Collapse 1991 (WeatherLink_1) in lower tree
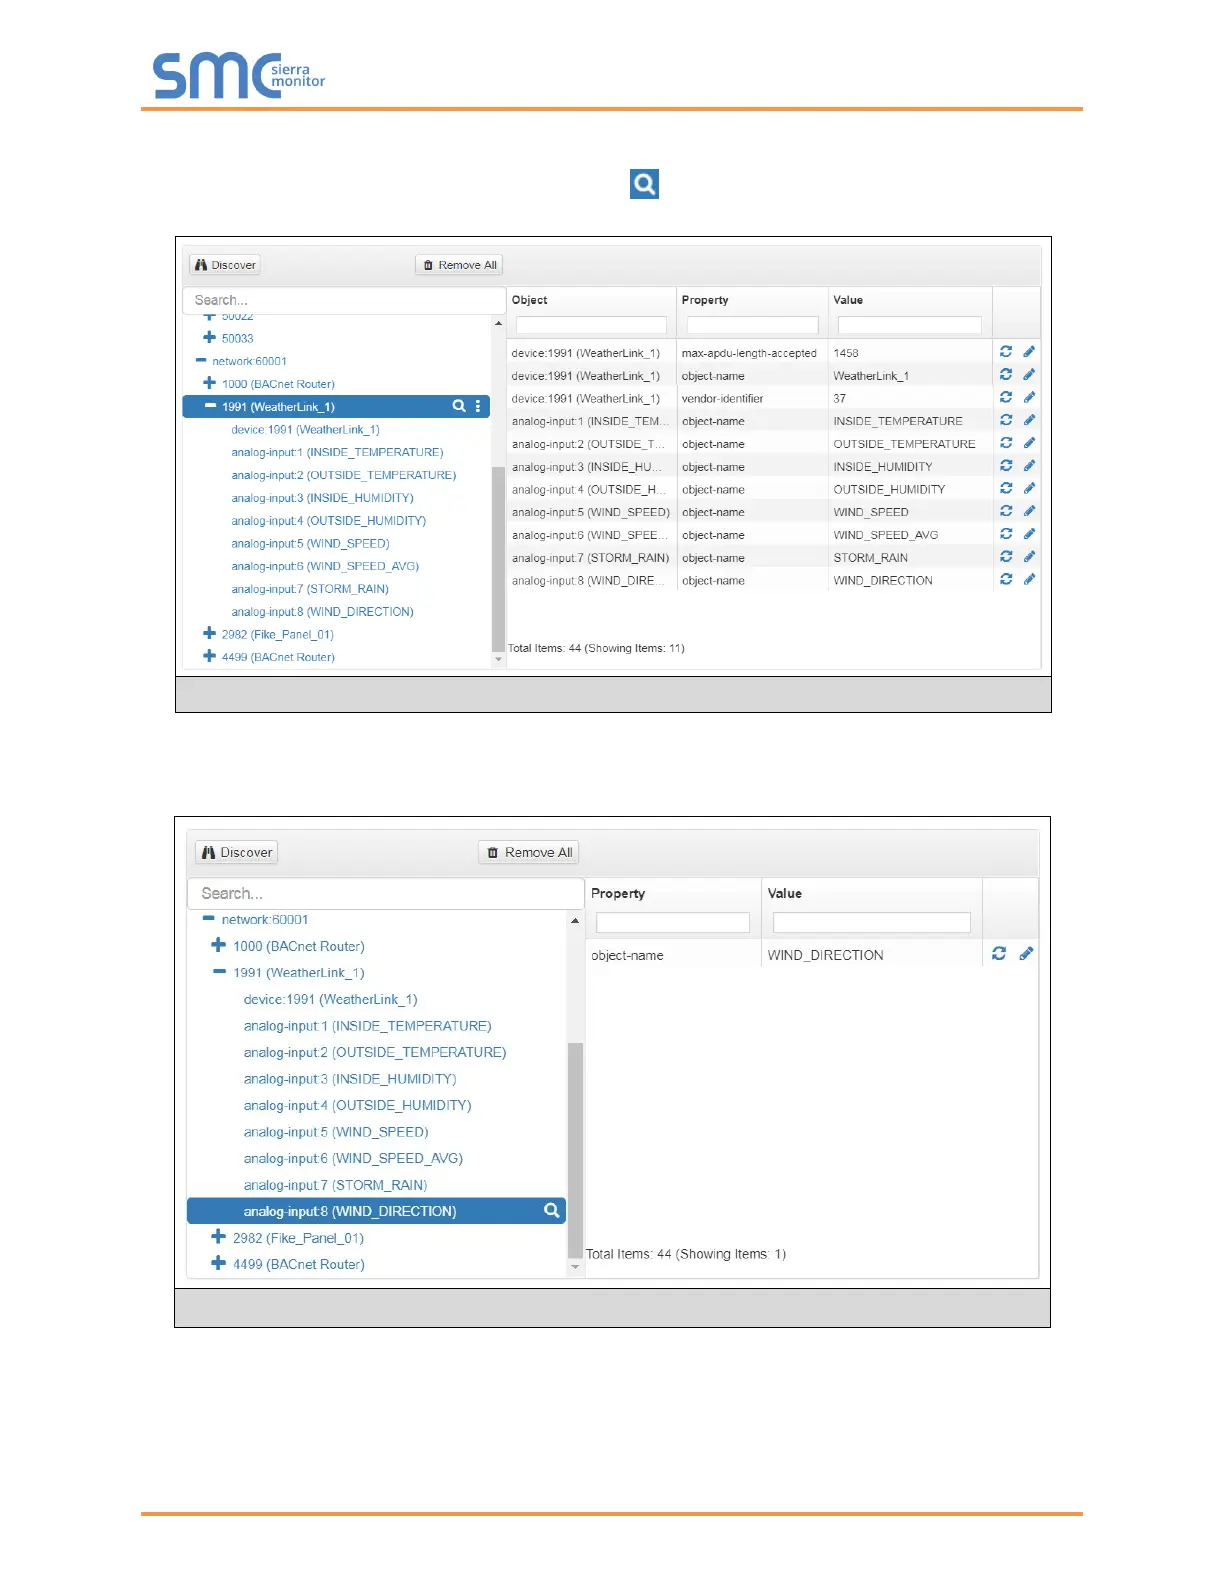Screen dimensions: 1224x1584 click(x=219, y=972)
